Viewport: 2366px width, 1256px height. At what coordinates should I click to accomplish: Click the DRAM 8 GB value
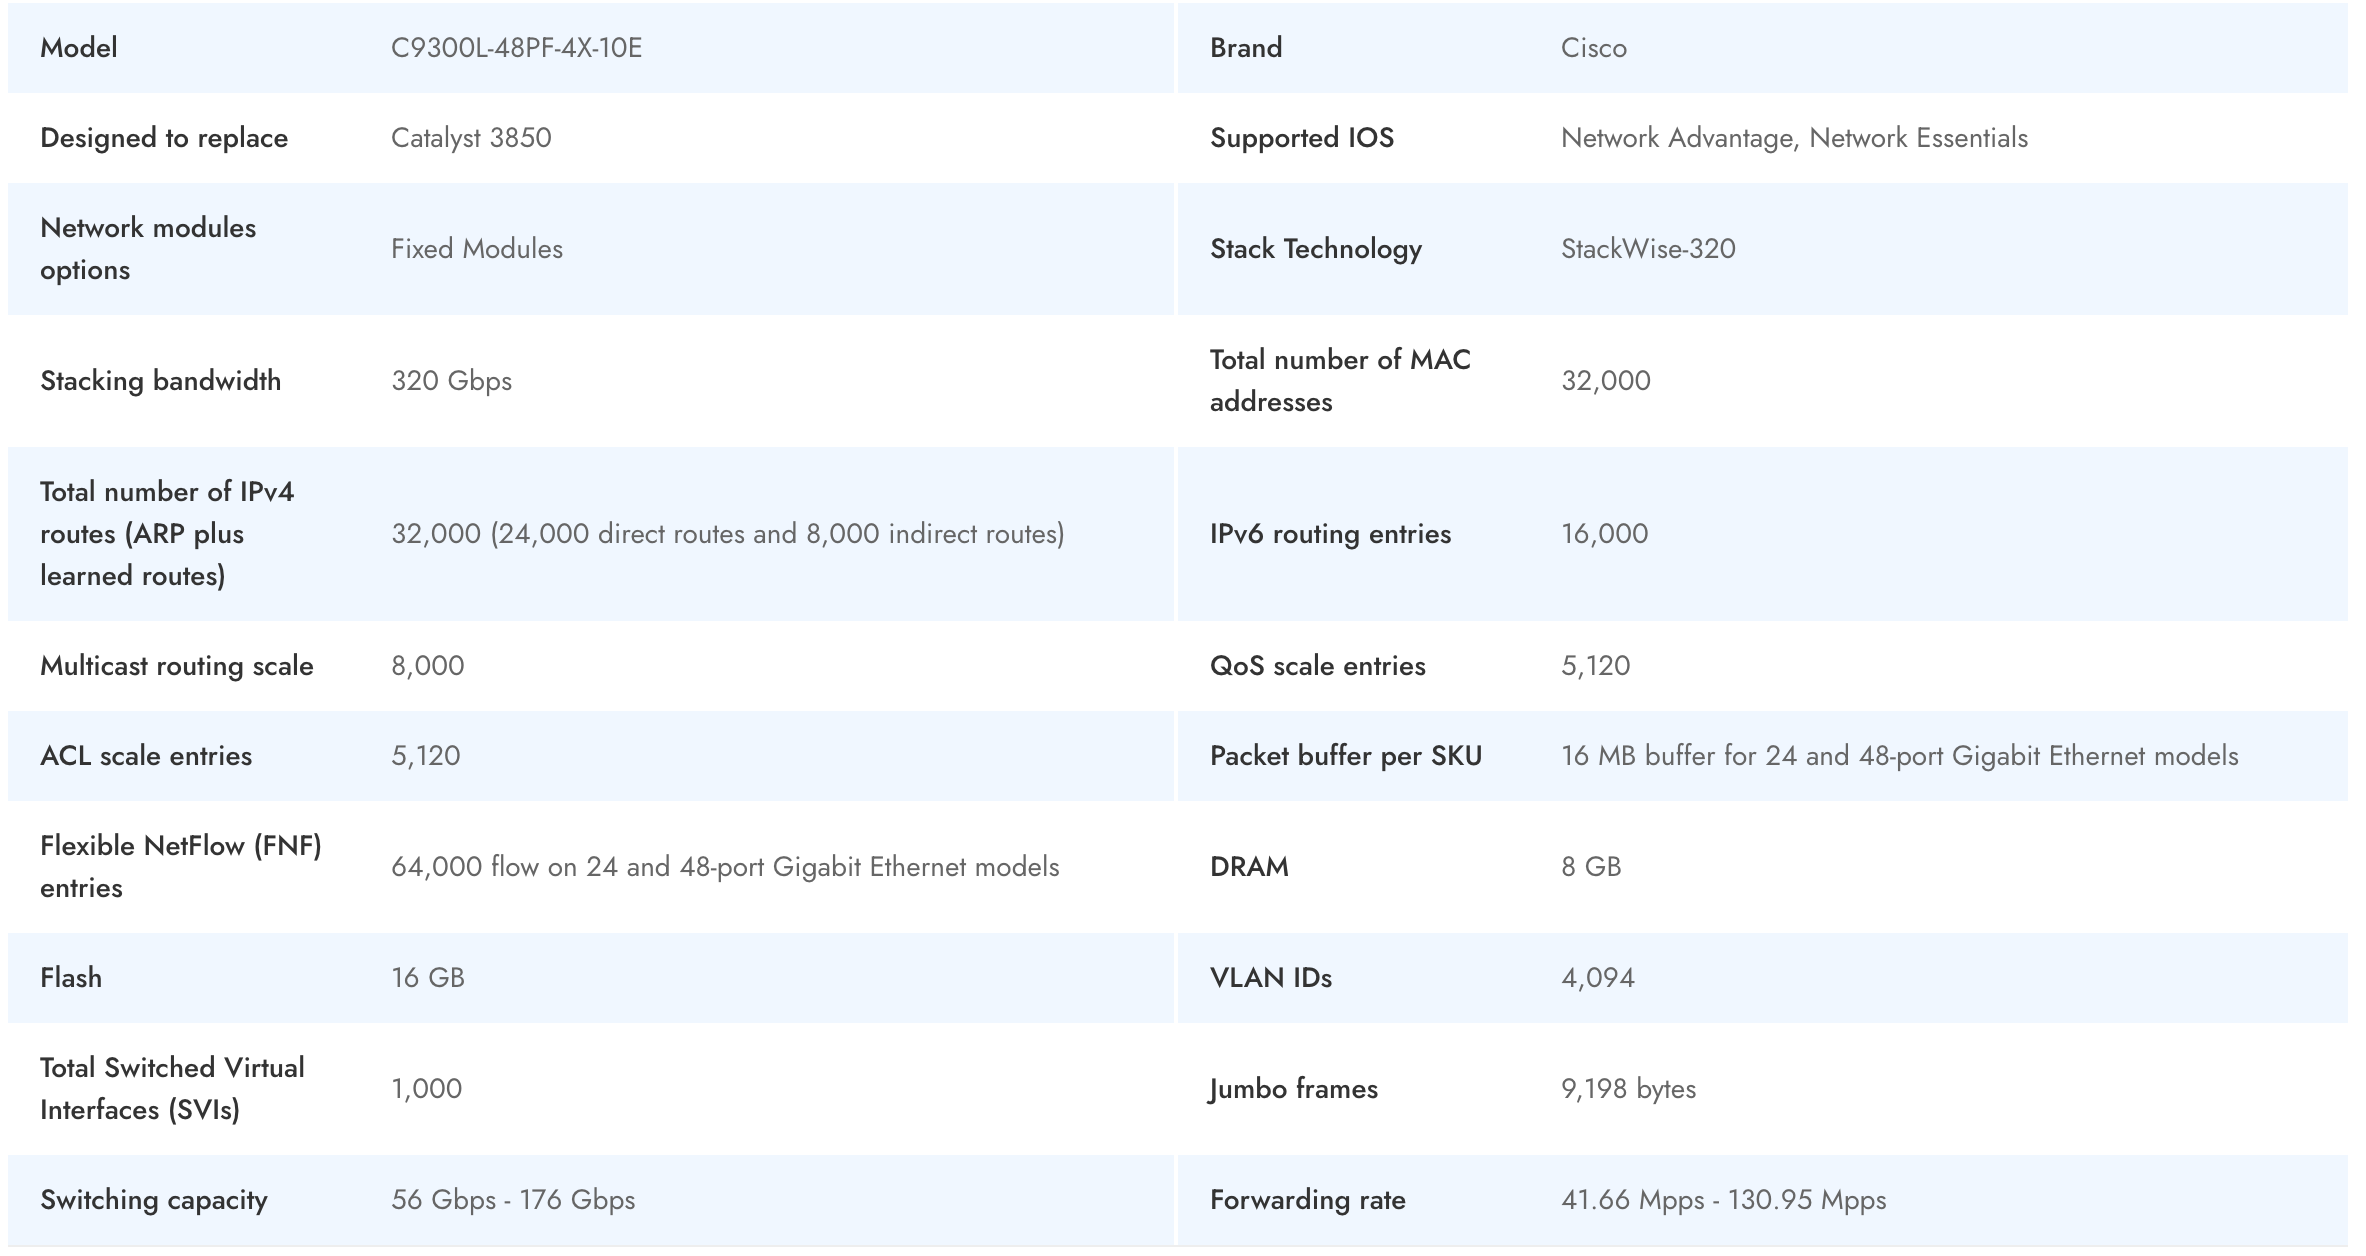pyautogui.click(x=1591, y=867)
